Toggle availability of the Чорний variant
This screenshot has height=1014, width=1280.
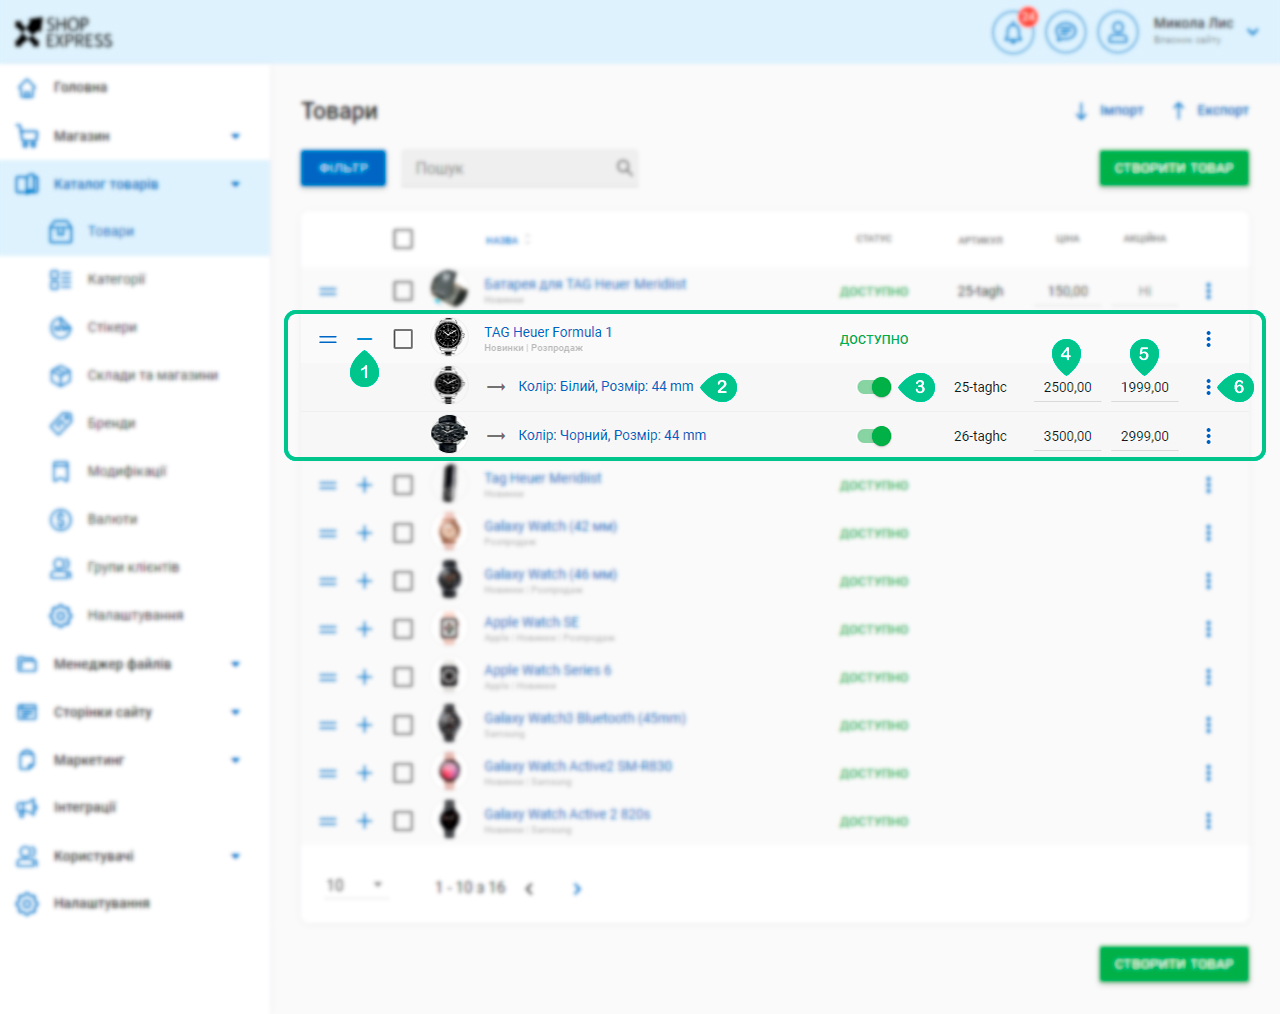click(874, 436)
